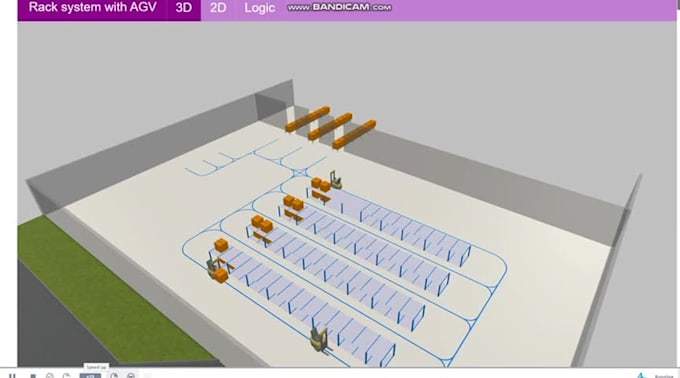
Task: Click the clock icon right of speed box
Action: [x=114, y=375]
